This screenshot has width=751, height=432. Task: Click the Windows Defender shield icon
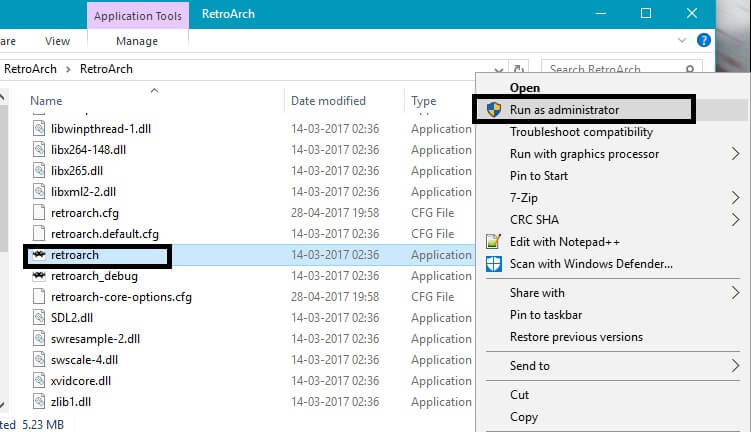point(494,263)
